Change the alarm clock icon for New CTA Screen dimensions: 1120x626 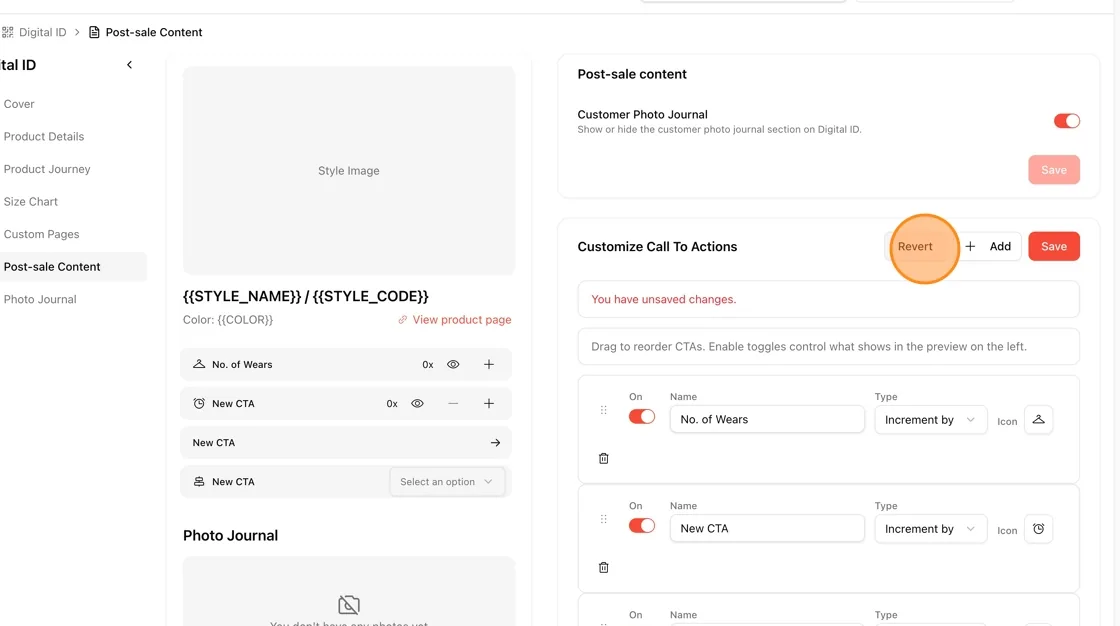coord(1039,529)
